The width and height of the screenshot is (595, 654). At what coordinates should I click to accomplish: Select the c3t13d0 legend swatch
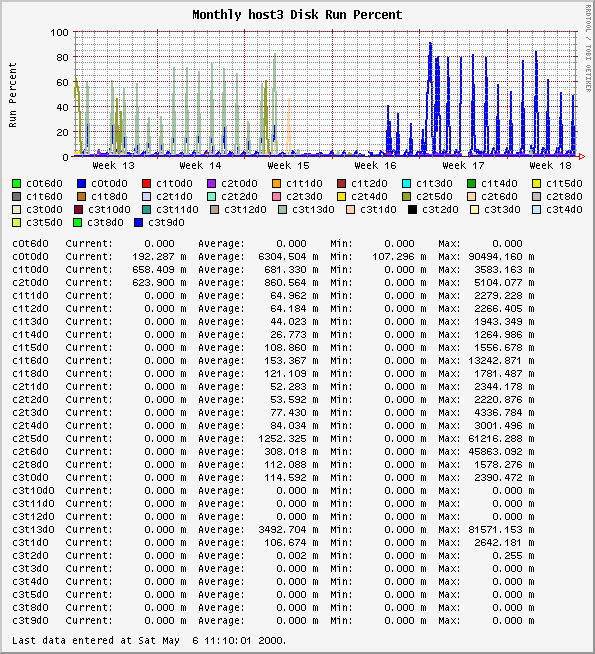283,209
